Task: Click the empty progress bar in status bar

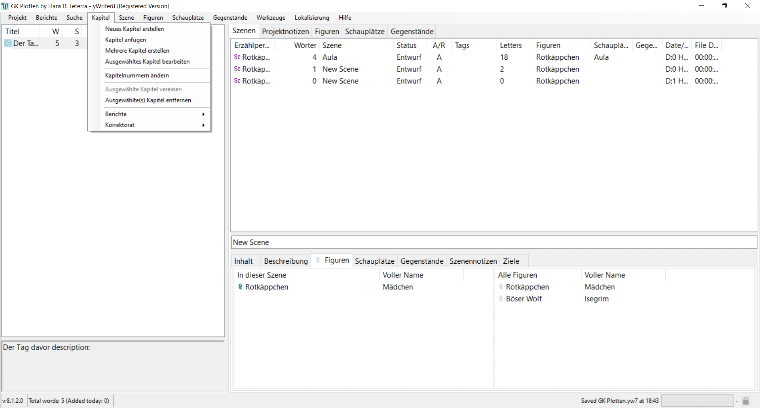Action: (697, 401)
